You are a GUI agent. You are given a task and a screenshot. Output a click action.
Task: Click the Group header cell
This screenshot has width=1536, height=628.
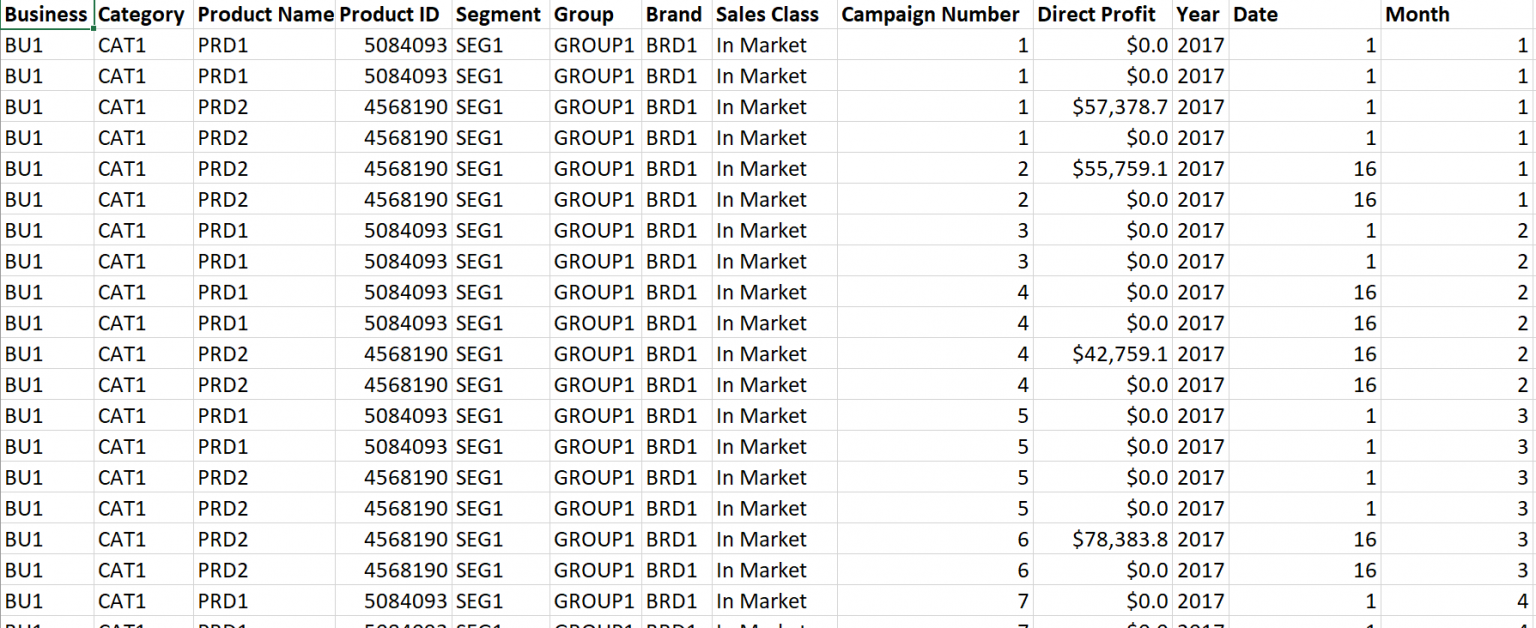[594, 14]
